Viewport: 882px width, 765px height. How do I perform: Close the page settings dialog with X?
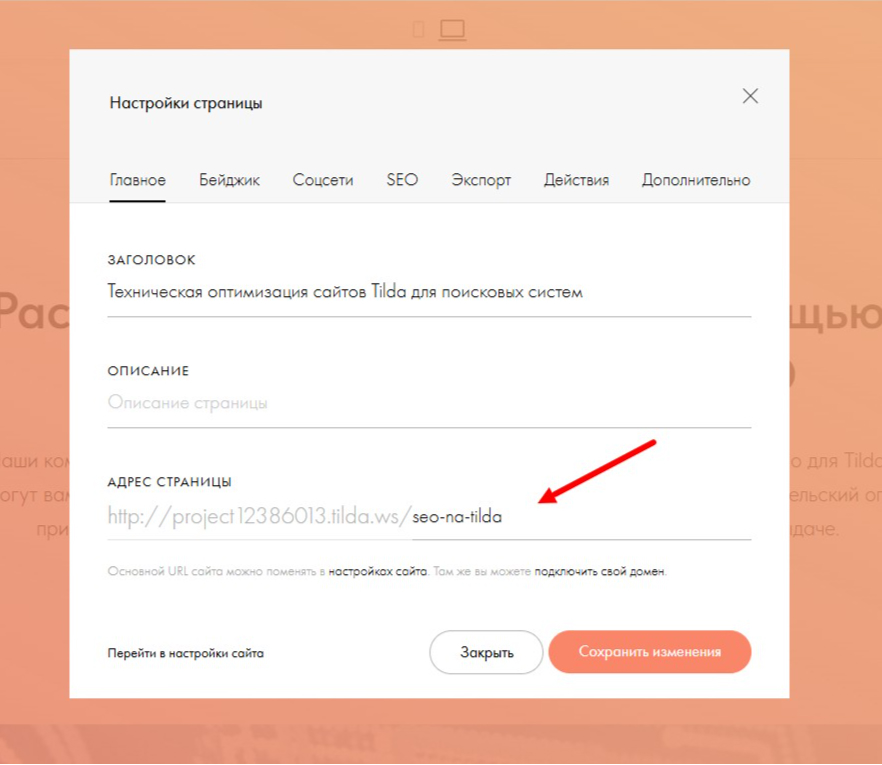(x=750, y=96)
